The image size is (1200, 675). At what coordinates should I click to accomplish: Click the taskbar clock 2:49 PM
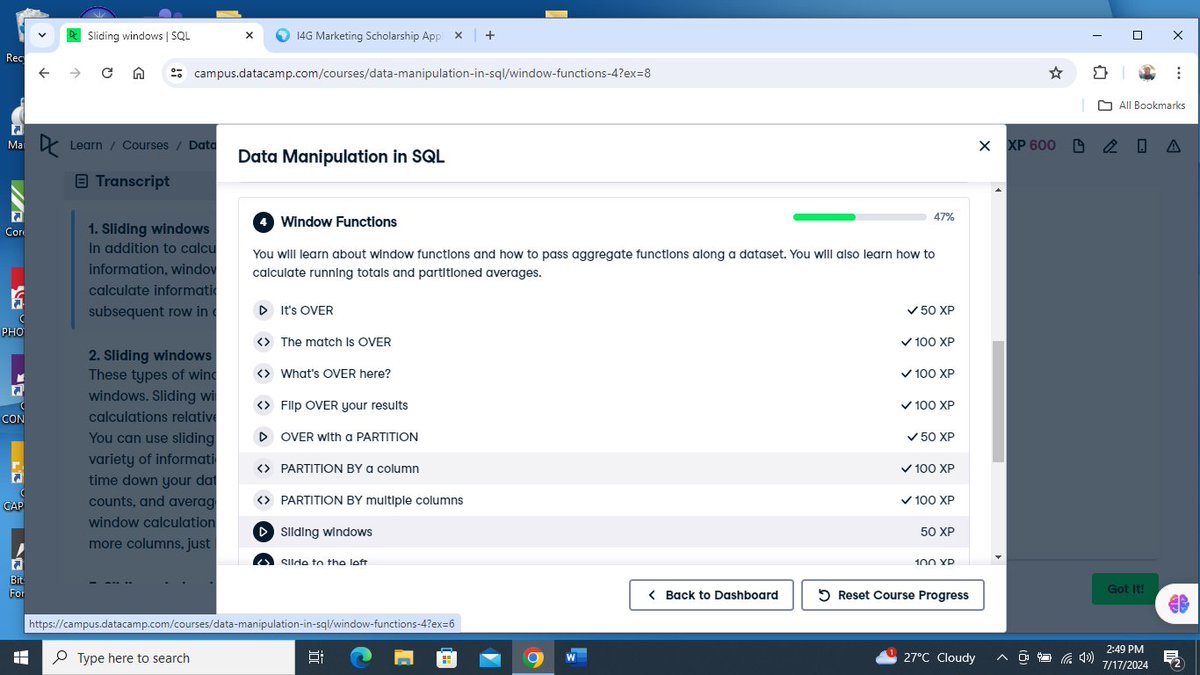[1127, 657]
